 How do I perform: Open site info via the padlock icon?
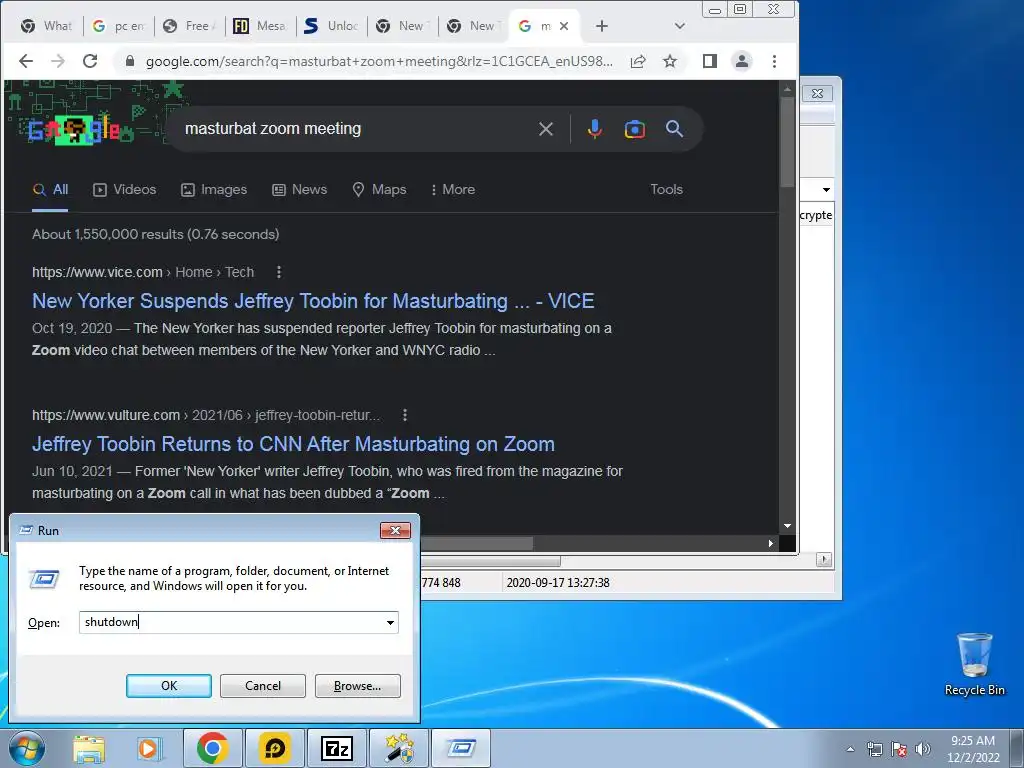coord(130,61)
